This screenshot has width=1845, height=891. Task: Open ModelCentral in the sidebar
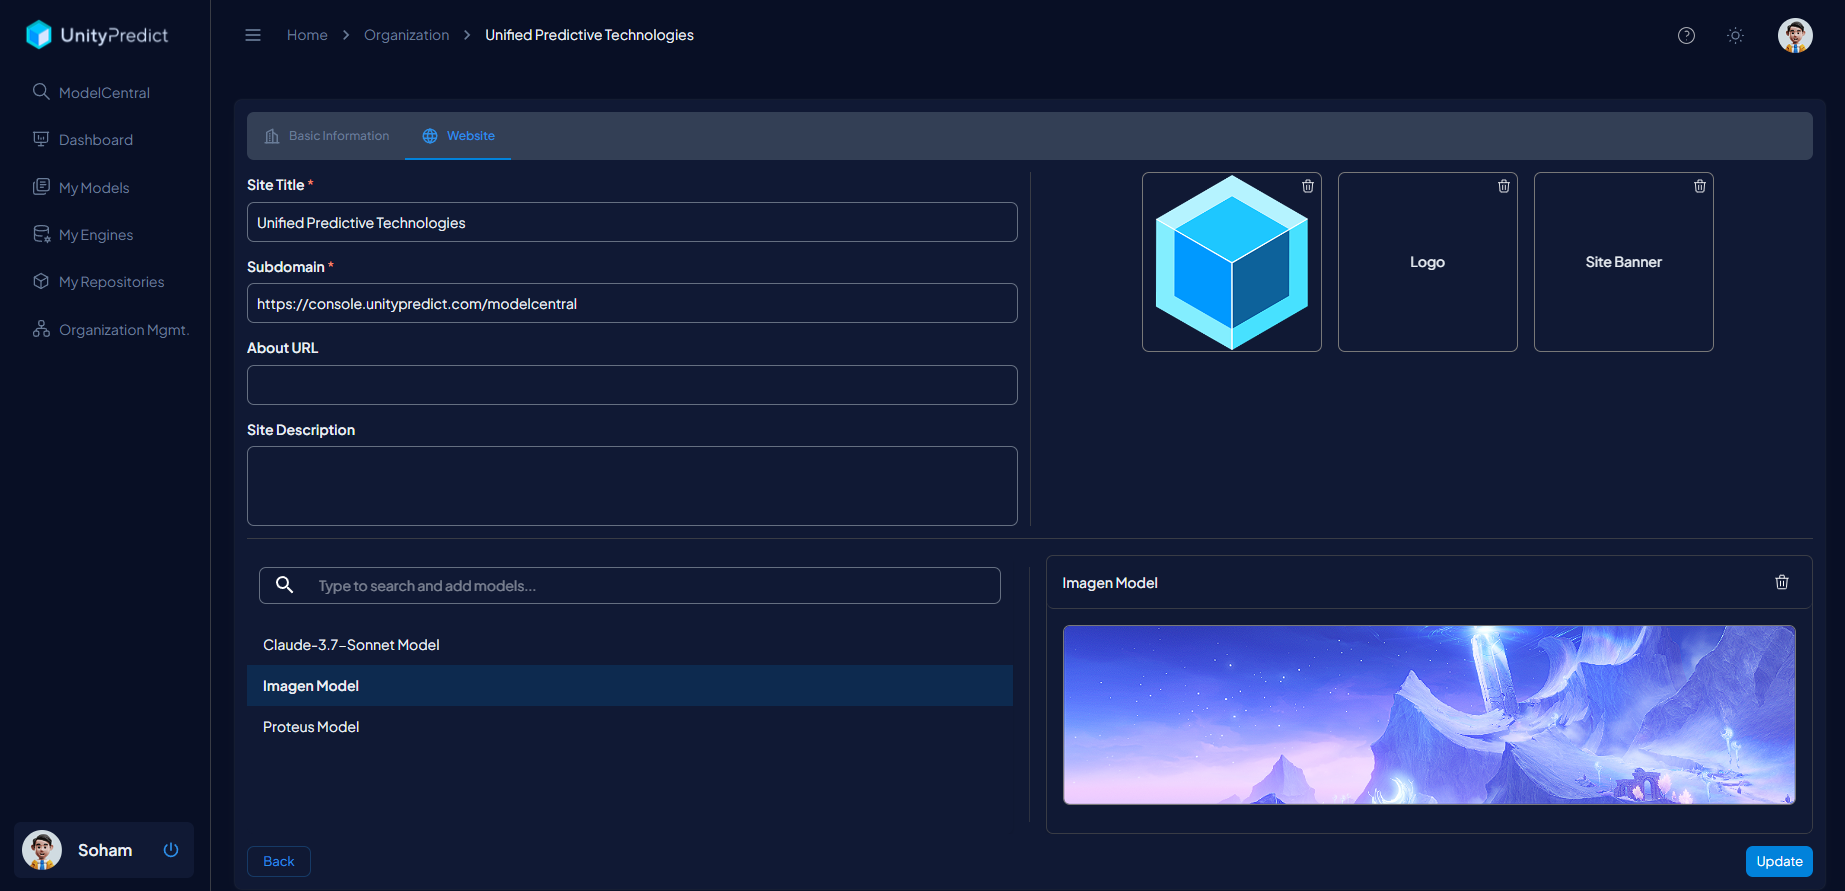pos(104,93)
